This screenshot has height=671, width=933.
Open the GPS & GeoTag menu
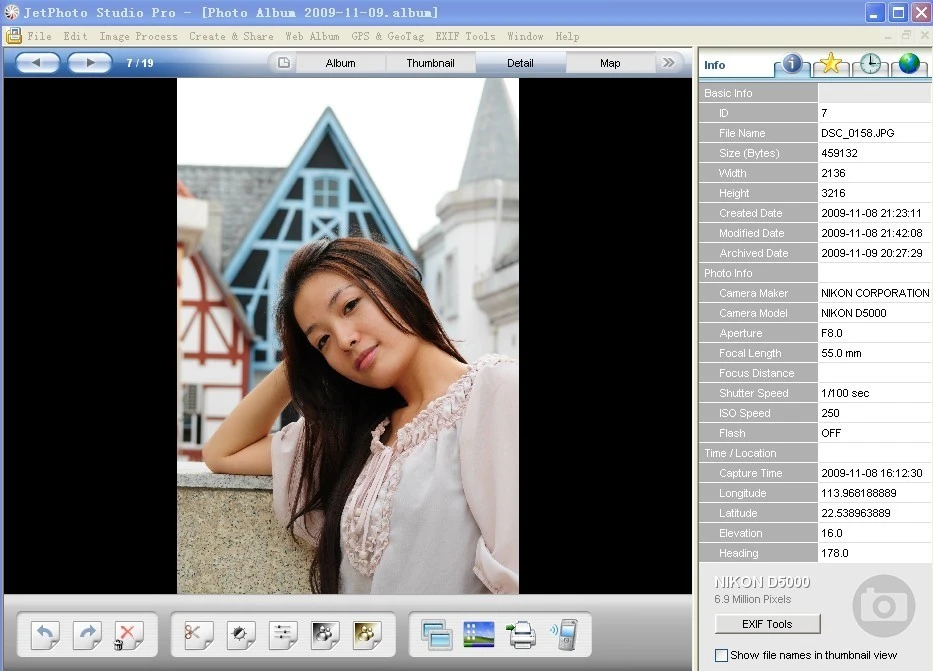tap(387, 36)
